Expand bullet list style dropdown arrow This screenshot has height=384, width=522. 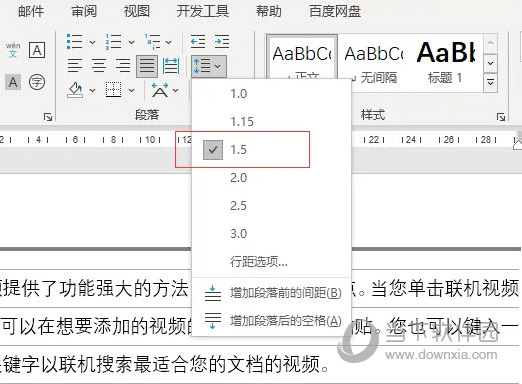[92, 42]
